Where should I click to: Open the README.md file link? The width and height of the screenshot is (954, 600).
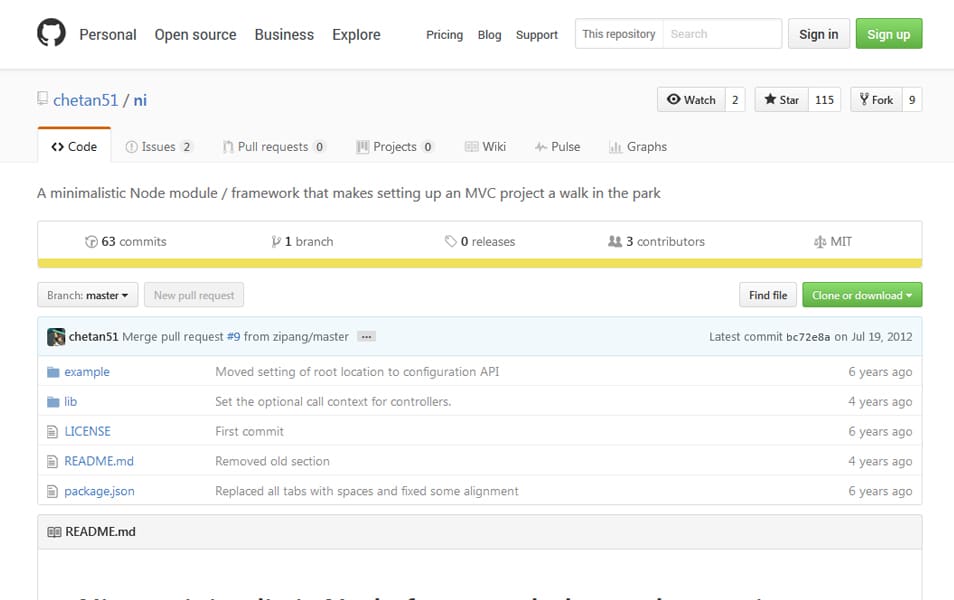[x=99, y=461]
